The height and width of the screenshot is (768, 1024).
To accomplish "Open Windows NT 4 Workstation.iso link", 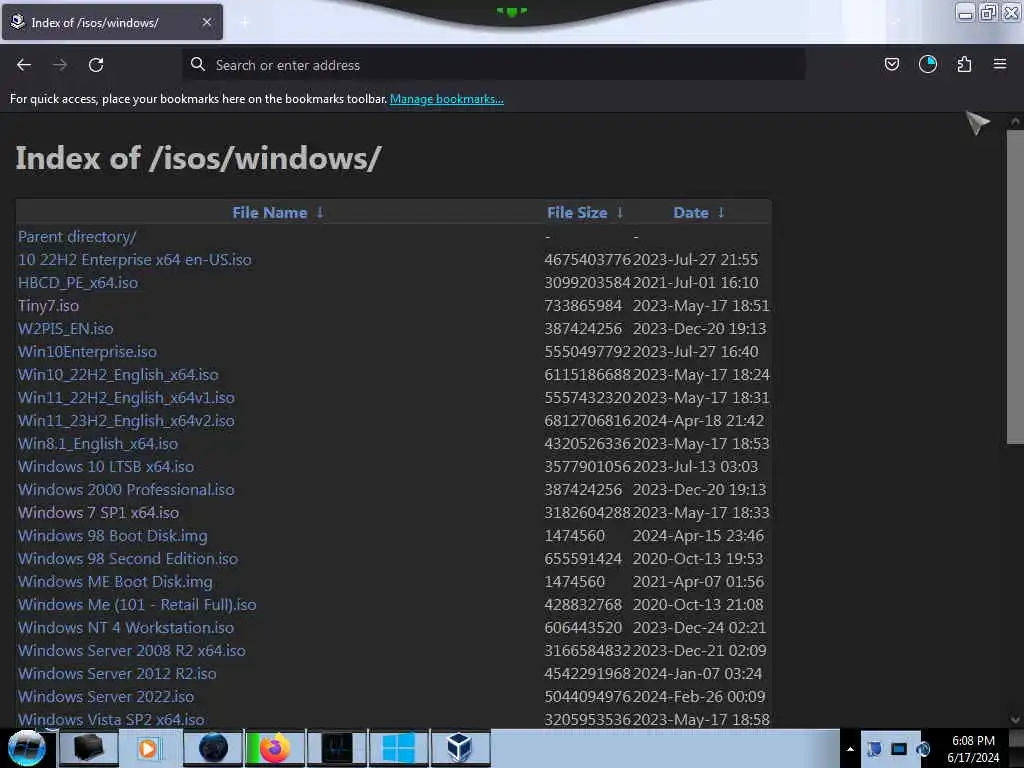I will 126,628.
